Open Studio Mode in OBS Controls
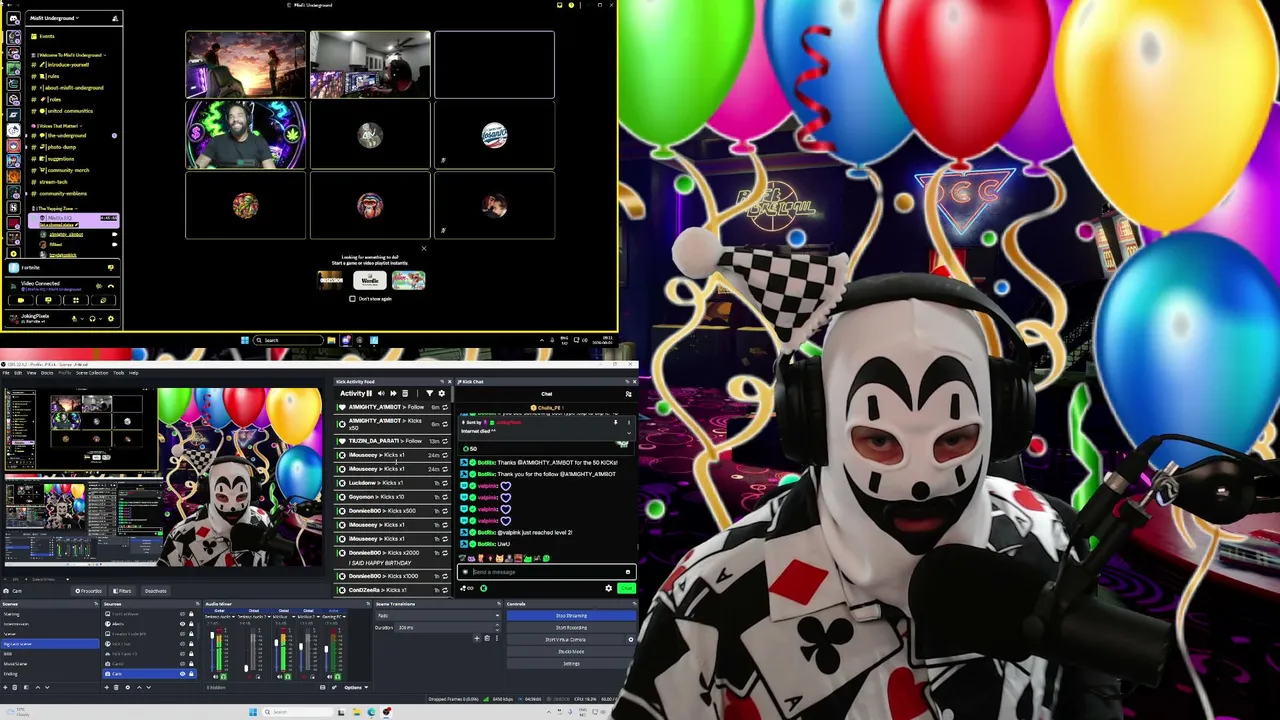 (571, 652)
